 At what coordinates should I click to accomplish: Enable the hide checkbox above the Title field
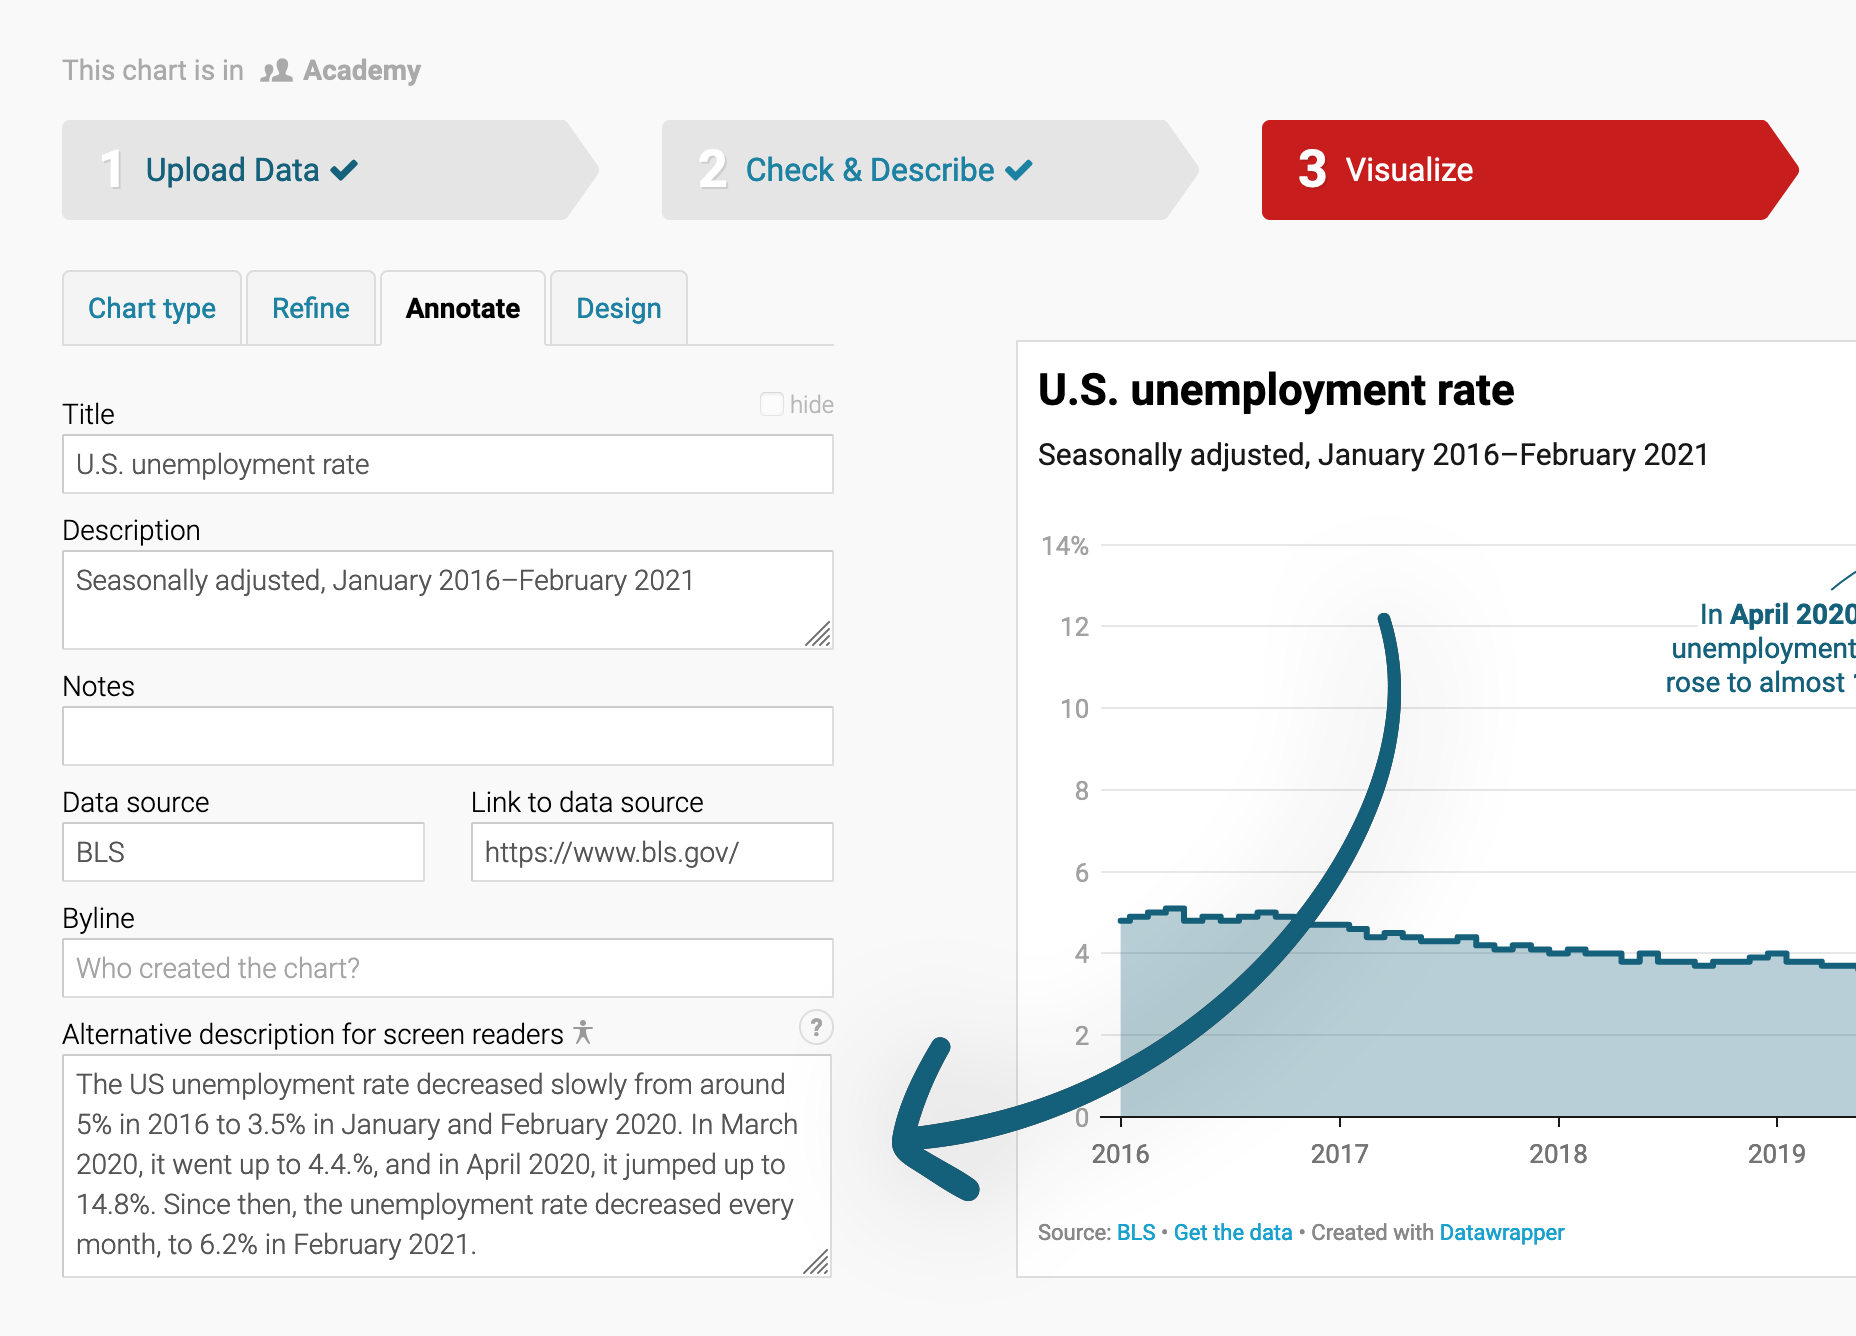(771, 404)
